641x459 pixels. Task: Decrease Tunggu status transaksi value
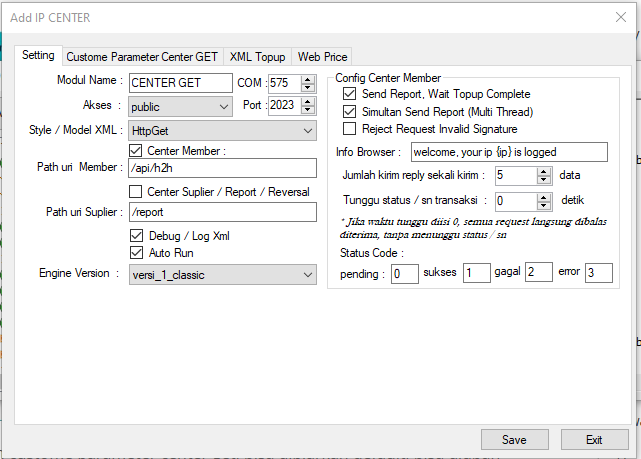tap(544, 205)
